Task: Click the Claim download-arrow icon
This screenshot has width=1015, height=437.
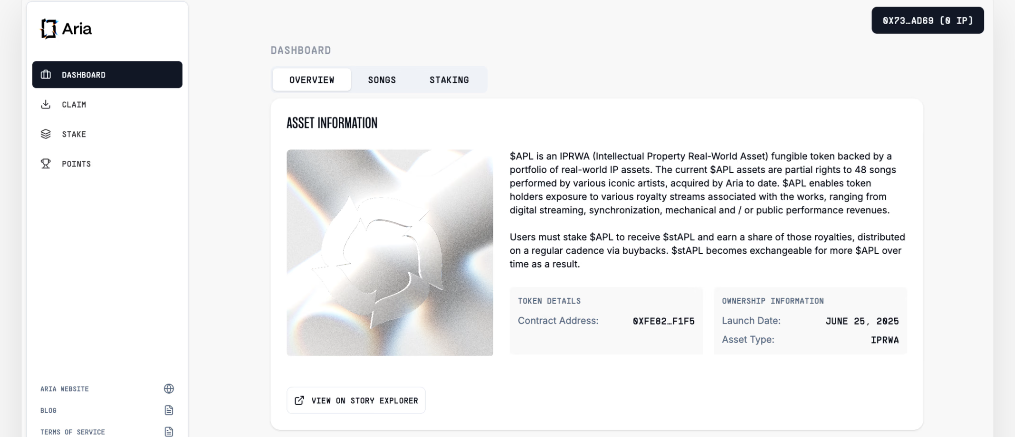Action: pyautogui.click(x=46, y=104)
